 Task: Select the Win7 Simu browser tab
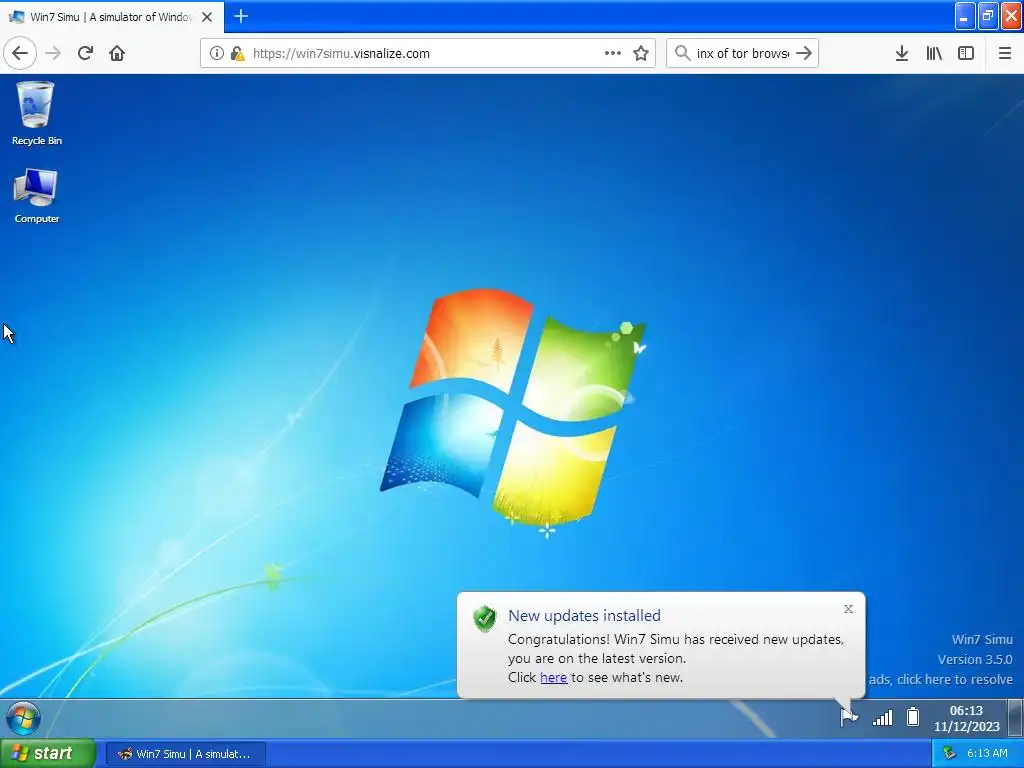pos(112,16)
